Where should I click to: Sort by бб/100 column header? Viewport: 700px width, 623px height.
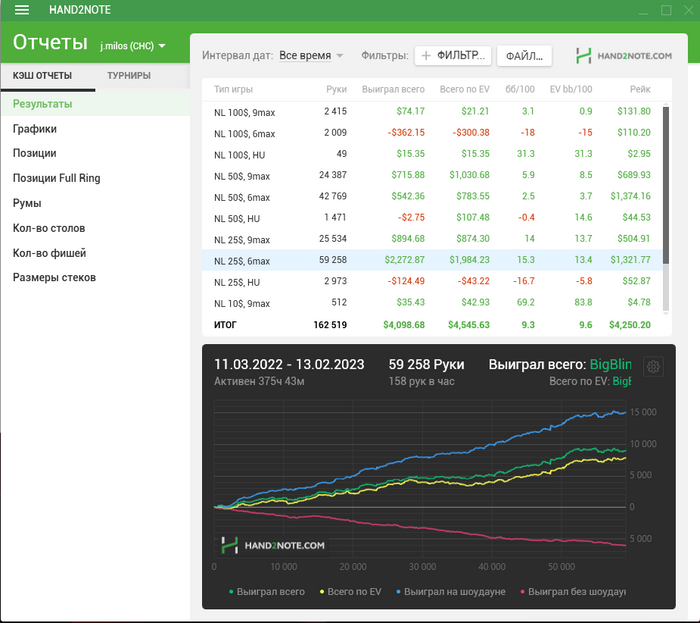pos(520,89)
